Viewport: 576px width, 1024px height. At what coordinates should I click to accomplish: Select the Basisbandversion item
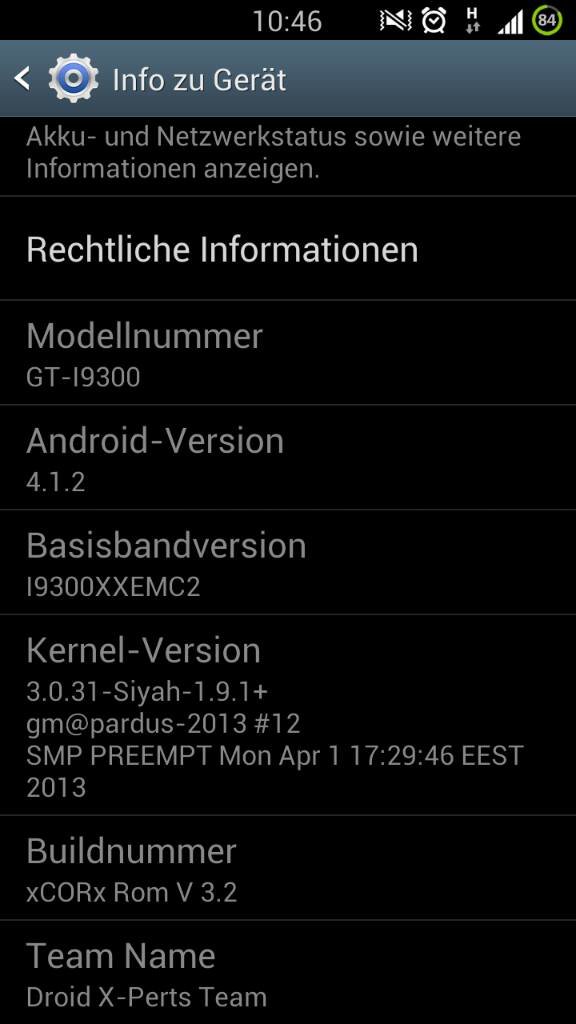tap(288, 562)
